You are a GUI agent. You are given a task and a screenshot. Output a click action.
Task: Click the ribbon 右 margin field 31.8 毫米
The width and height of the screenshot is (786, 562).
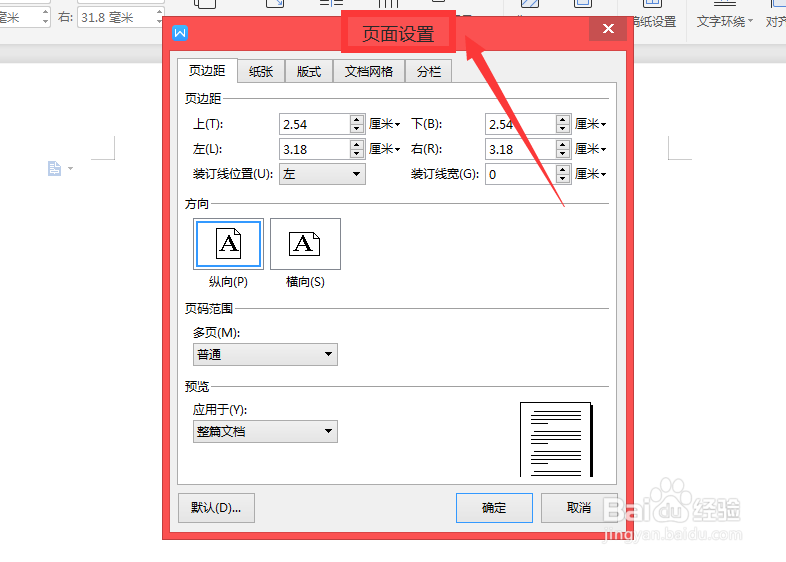pyautogui.click(x=117, y=18)
